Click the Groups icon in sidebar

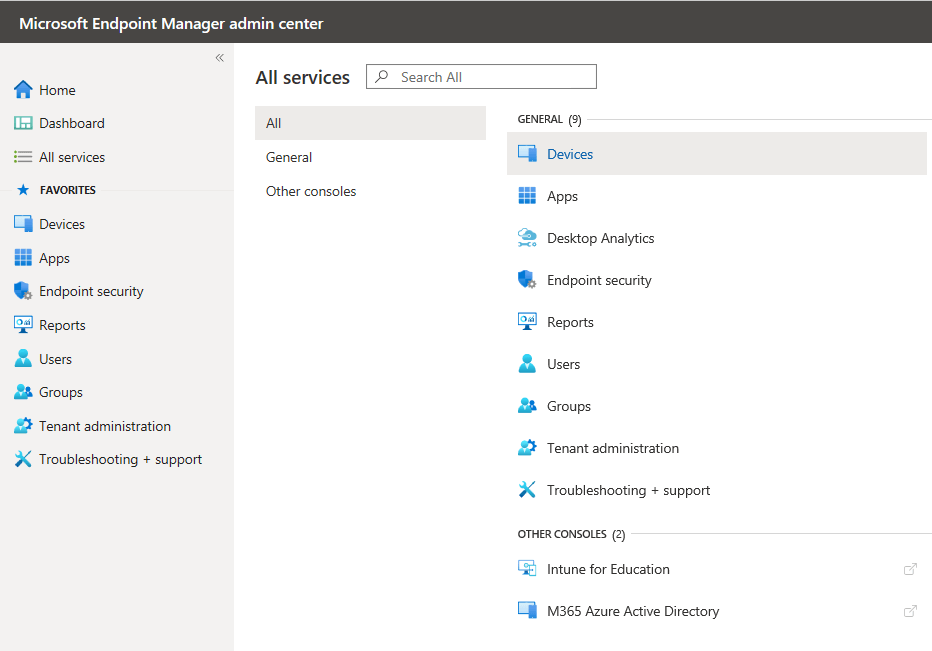click(23, 392)
